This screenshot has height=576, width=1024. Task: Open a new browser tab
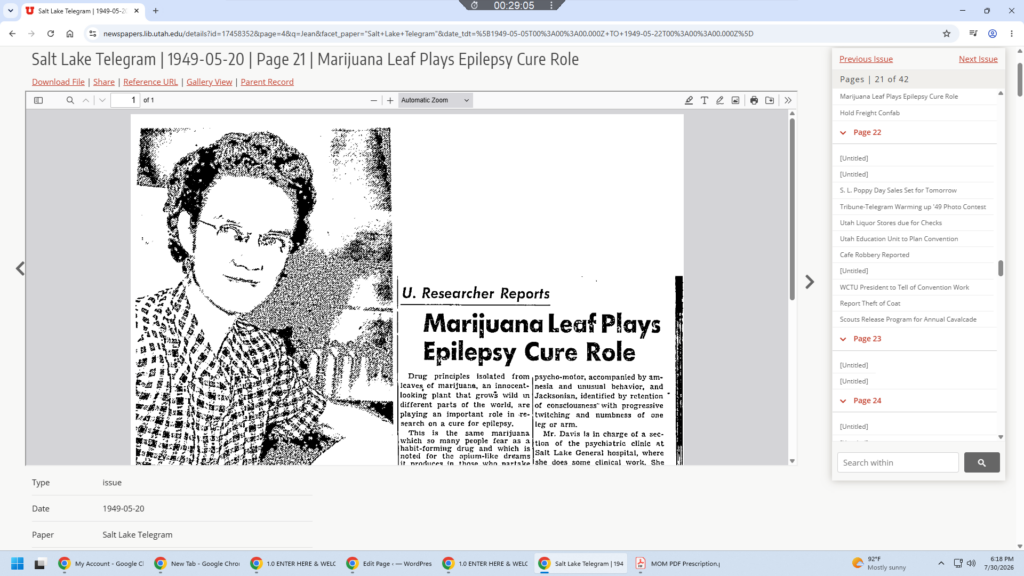coord(155,10)
